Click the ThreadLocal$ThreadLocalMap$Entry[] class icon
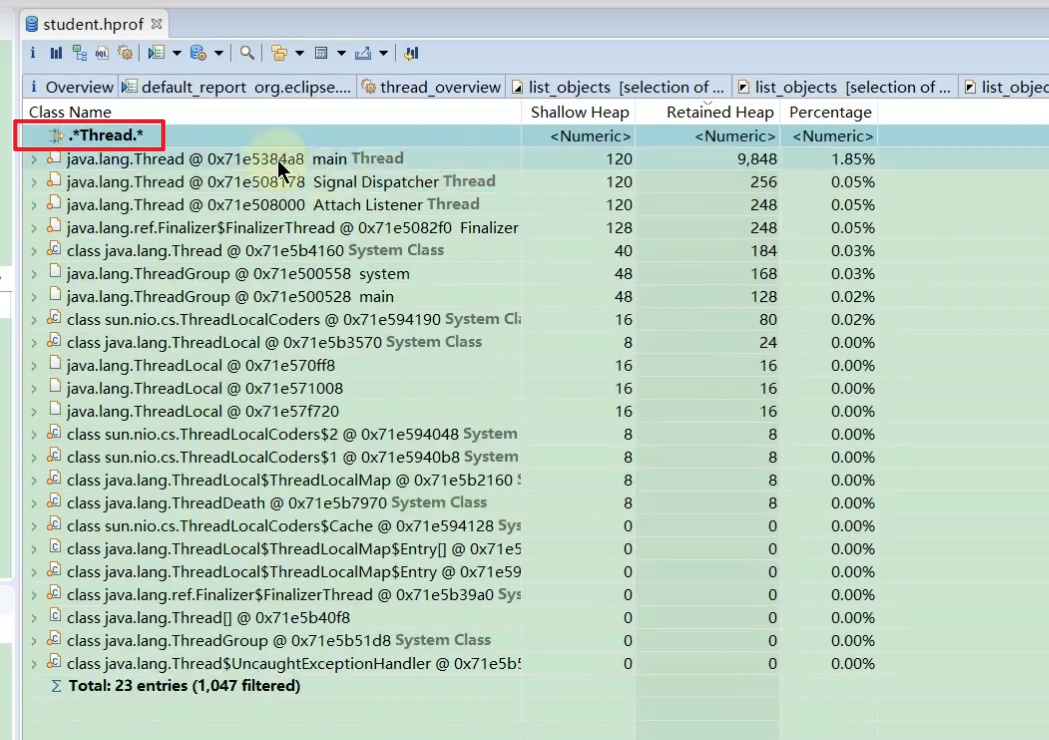Screen dimensions: 1049x740 click(x=55, y=547)
